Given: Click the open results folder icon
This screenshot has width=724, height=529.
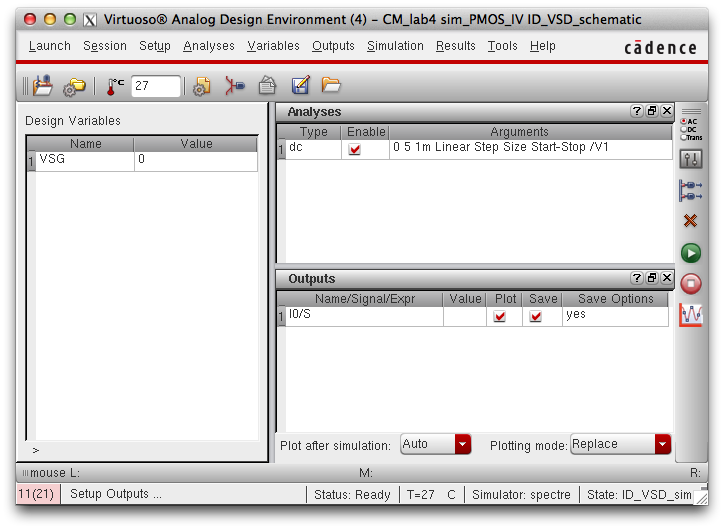Looking at the screenshot, I should [331, 85].
